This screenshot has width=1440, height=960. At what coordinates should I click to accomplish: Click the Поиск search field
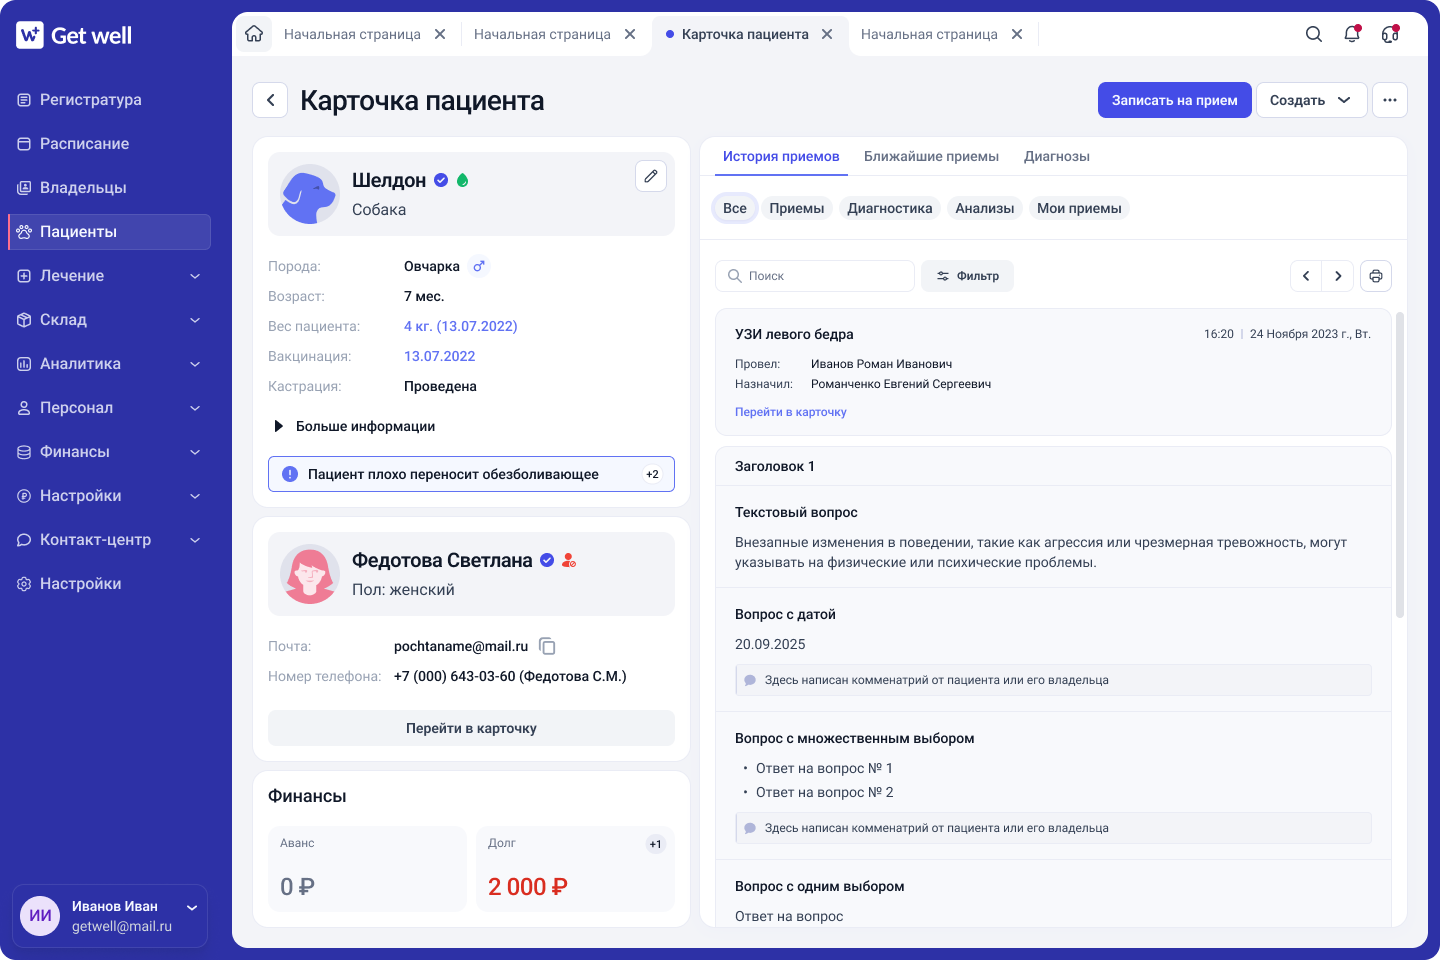815,276
